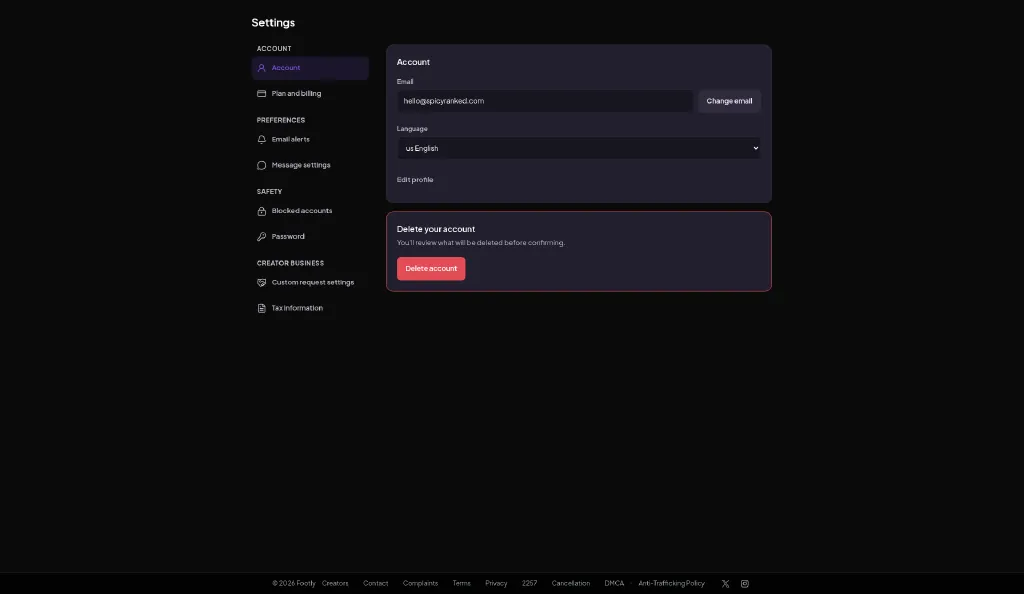
Task: Click the Blocked accounts lock icon
Action: coord(261,211)
